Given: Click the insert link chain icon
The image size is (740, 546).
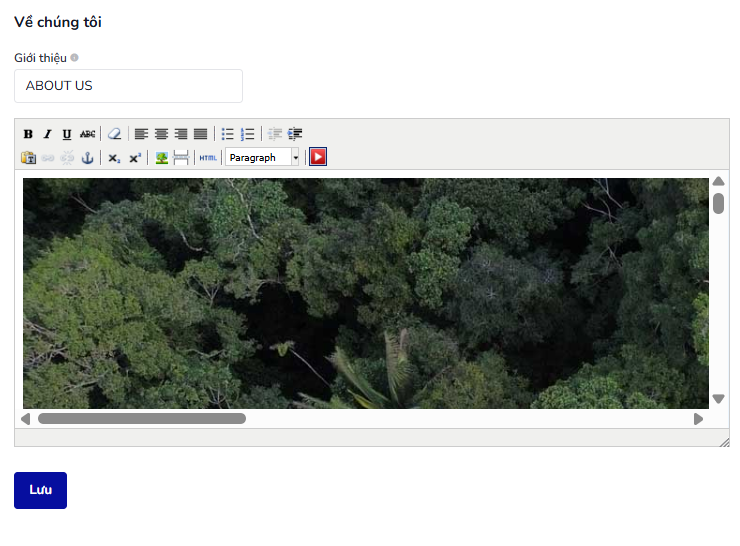Looking at the screenshot, I should coord(48,158).
